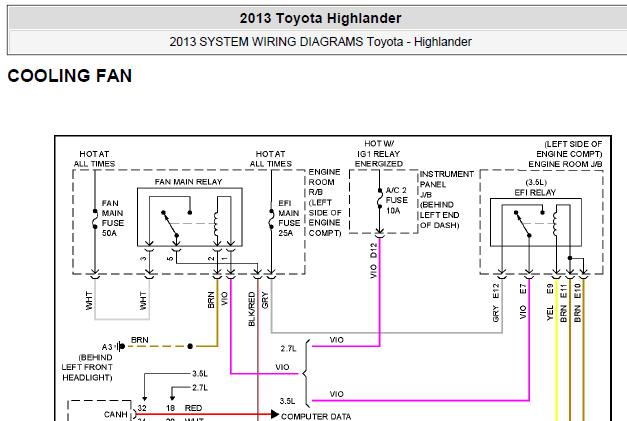
Task: Click the FAN MAIN FUSE 50A fuse symbol
Action: tap(95, 219)
